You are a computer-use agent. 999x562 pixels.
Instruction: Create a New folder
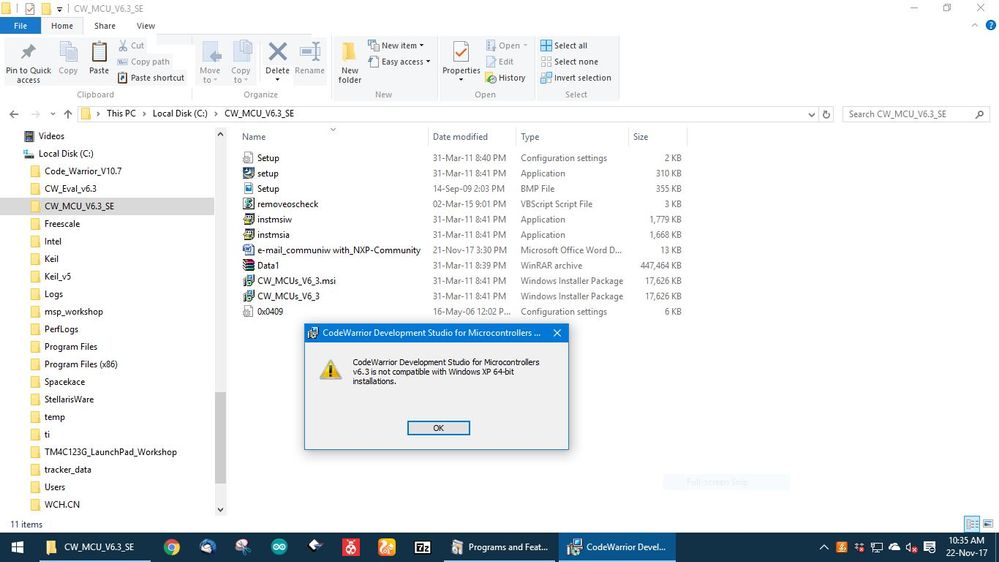(x=350, y=62)
